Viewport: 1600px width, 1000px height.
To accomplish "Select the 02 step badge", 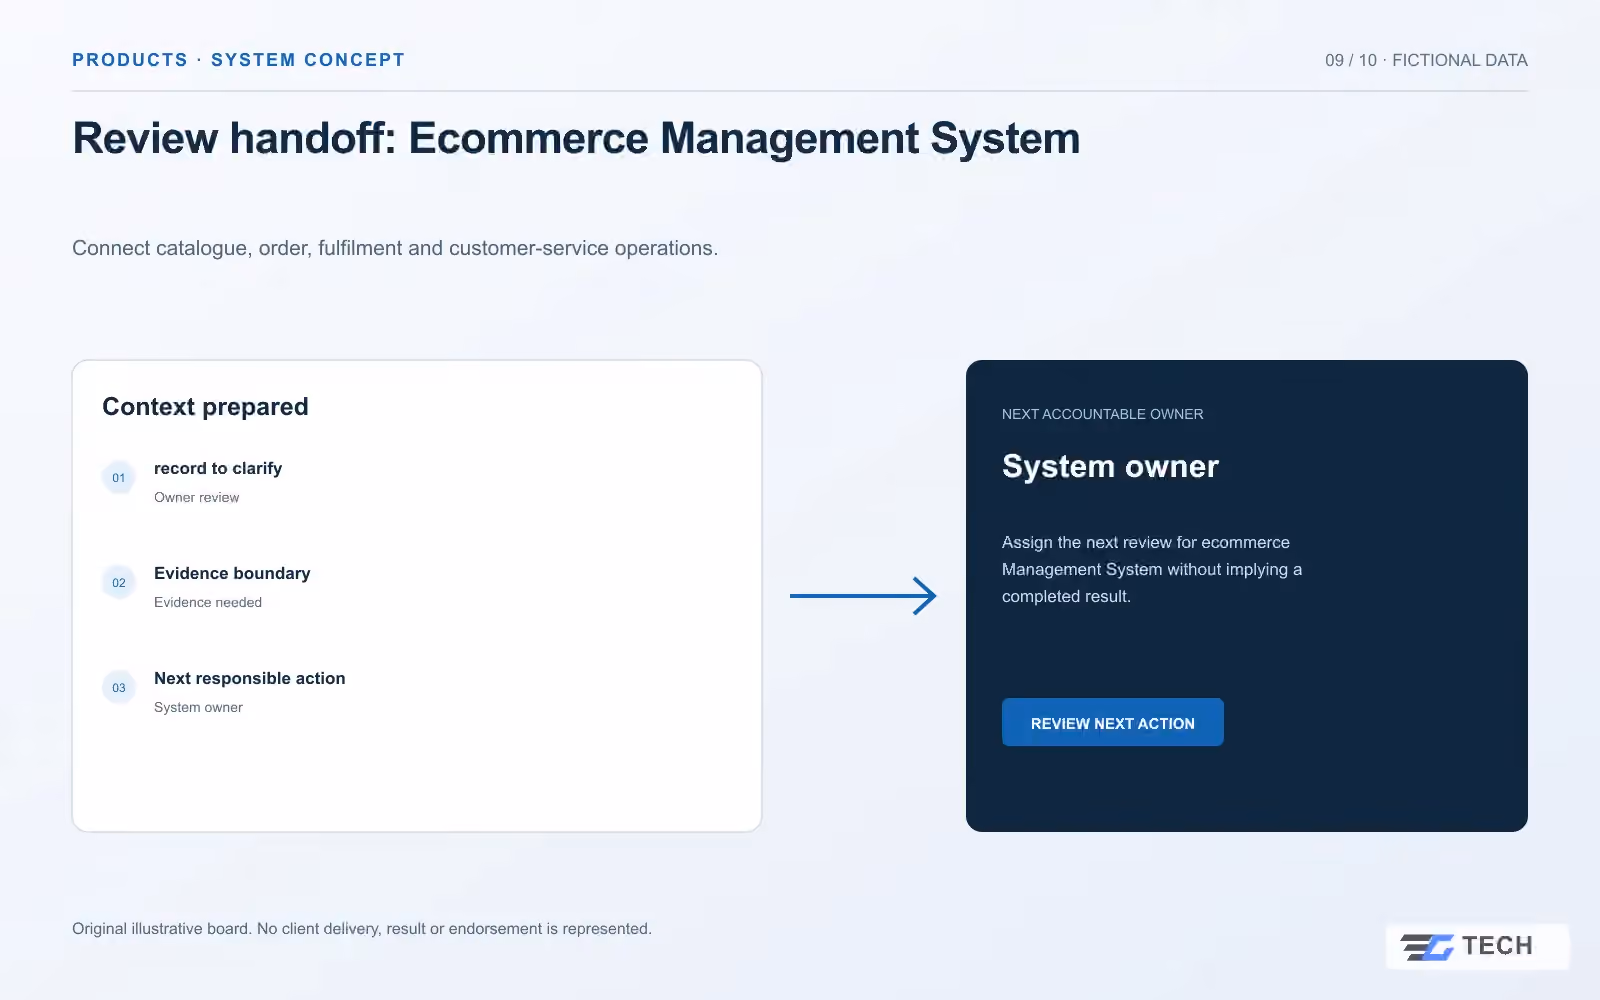I will click(119, 583).
